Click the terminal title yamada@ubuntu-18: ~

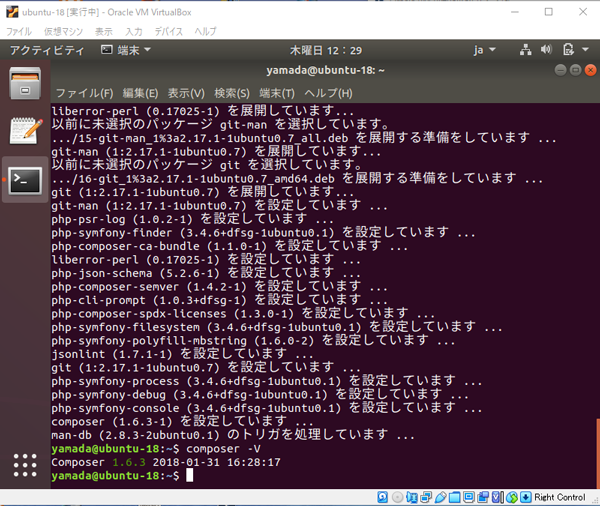pyautogui.click(x=325, y=70)
